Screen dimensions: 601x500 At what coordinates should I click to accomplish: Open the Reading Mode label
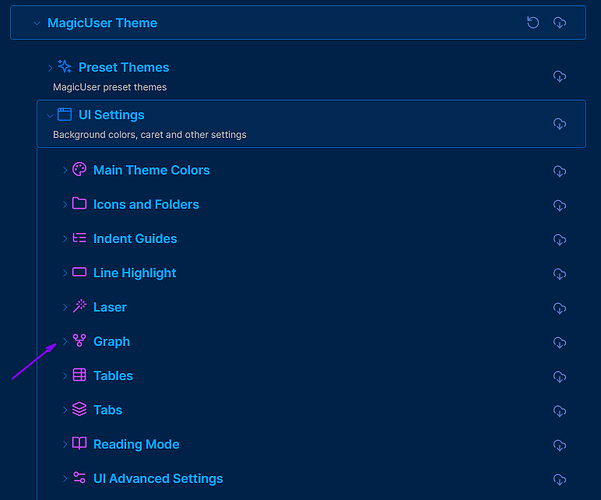click(x=136, y=444)
